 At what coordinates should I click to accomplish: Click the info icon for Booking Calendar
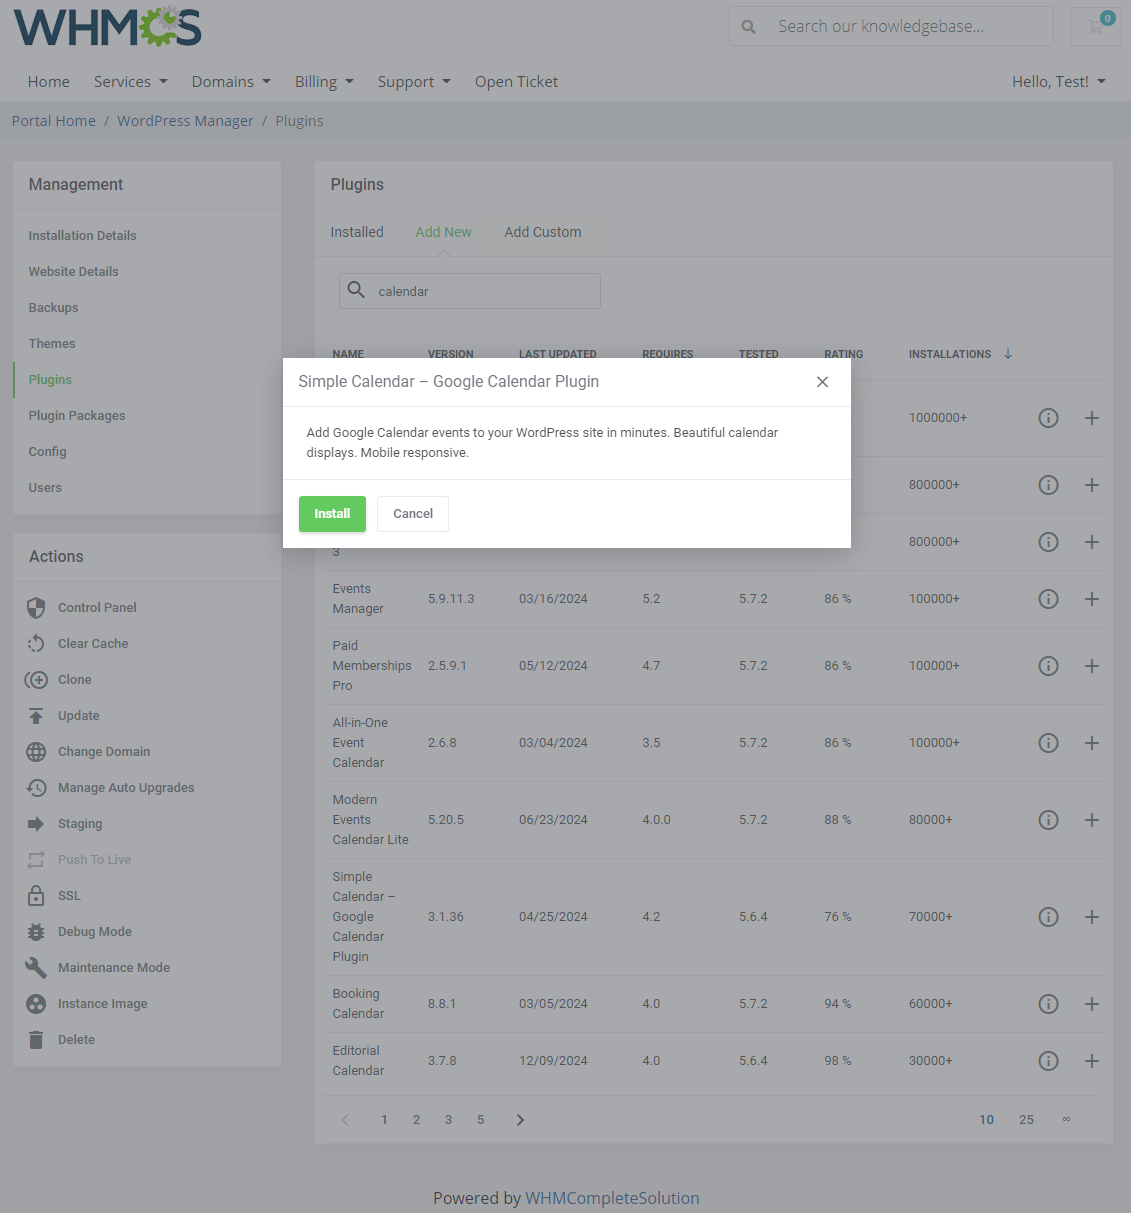tap(1048, 1004)
